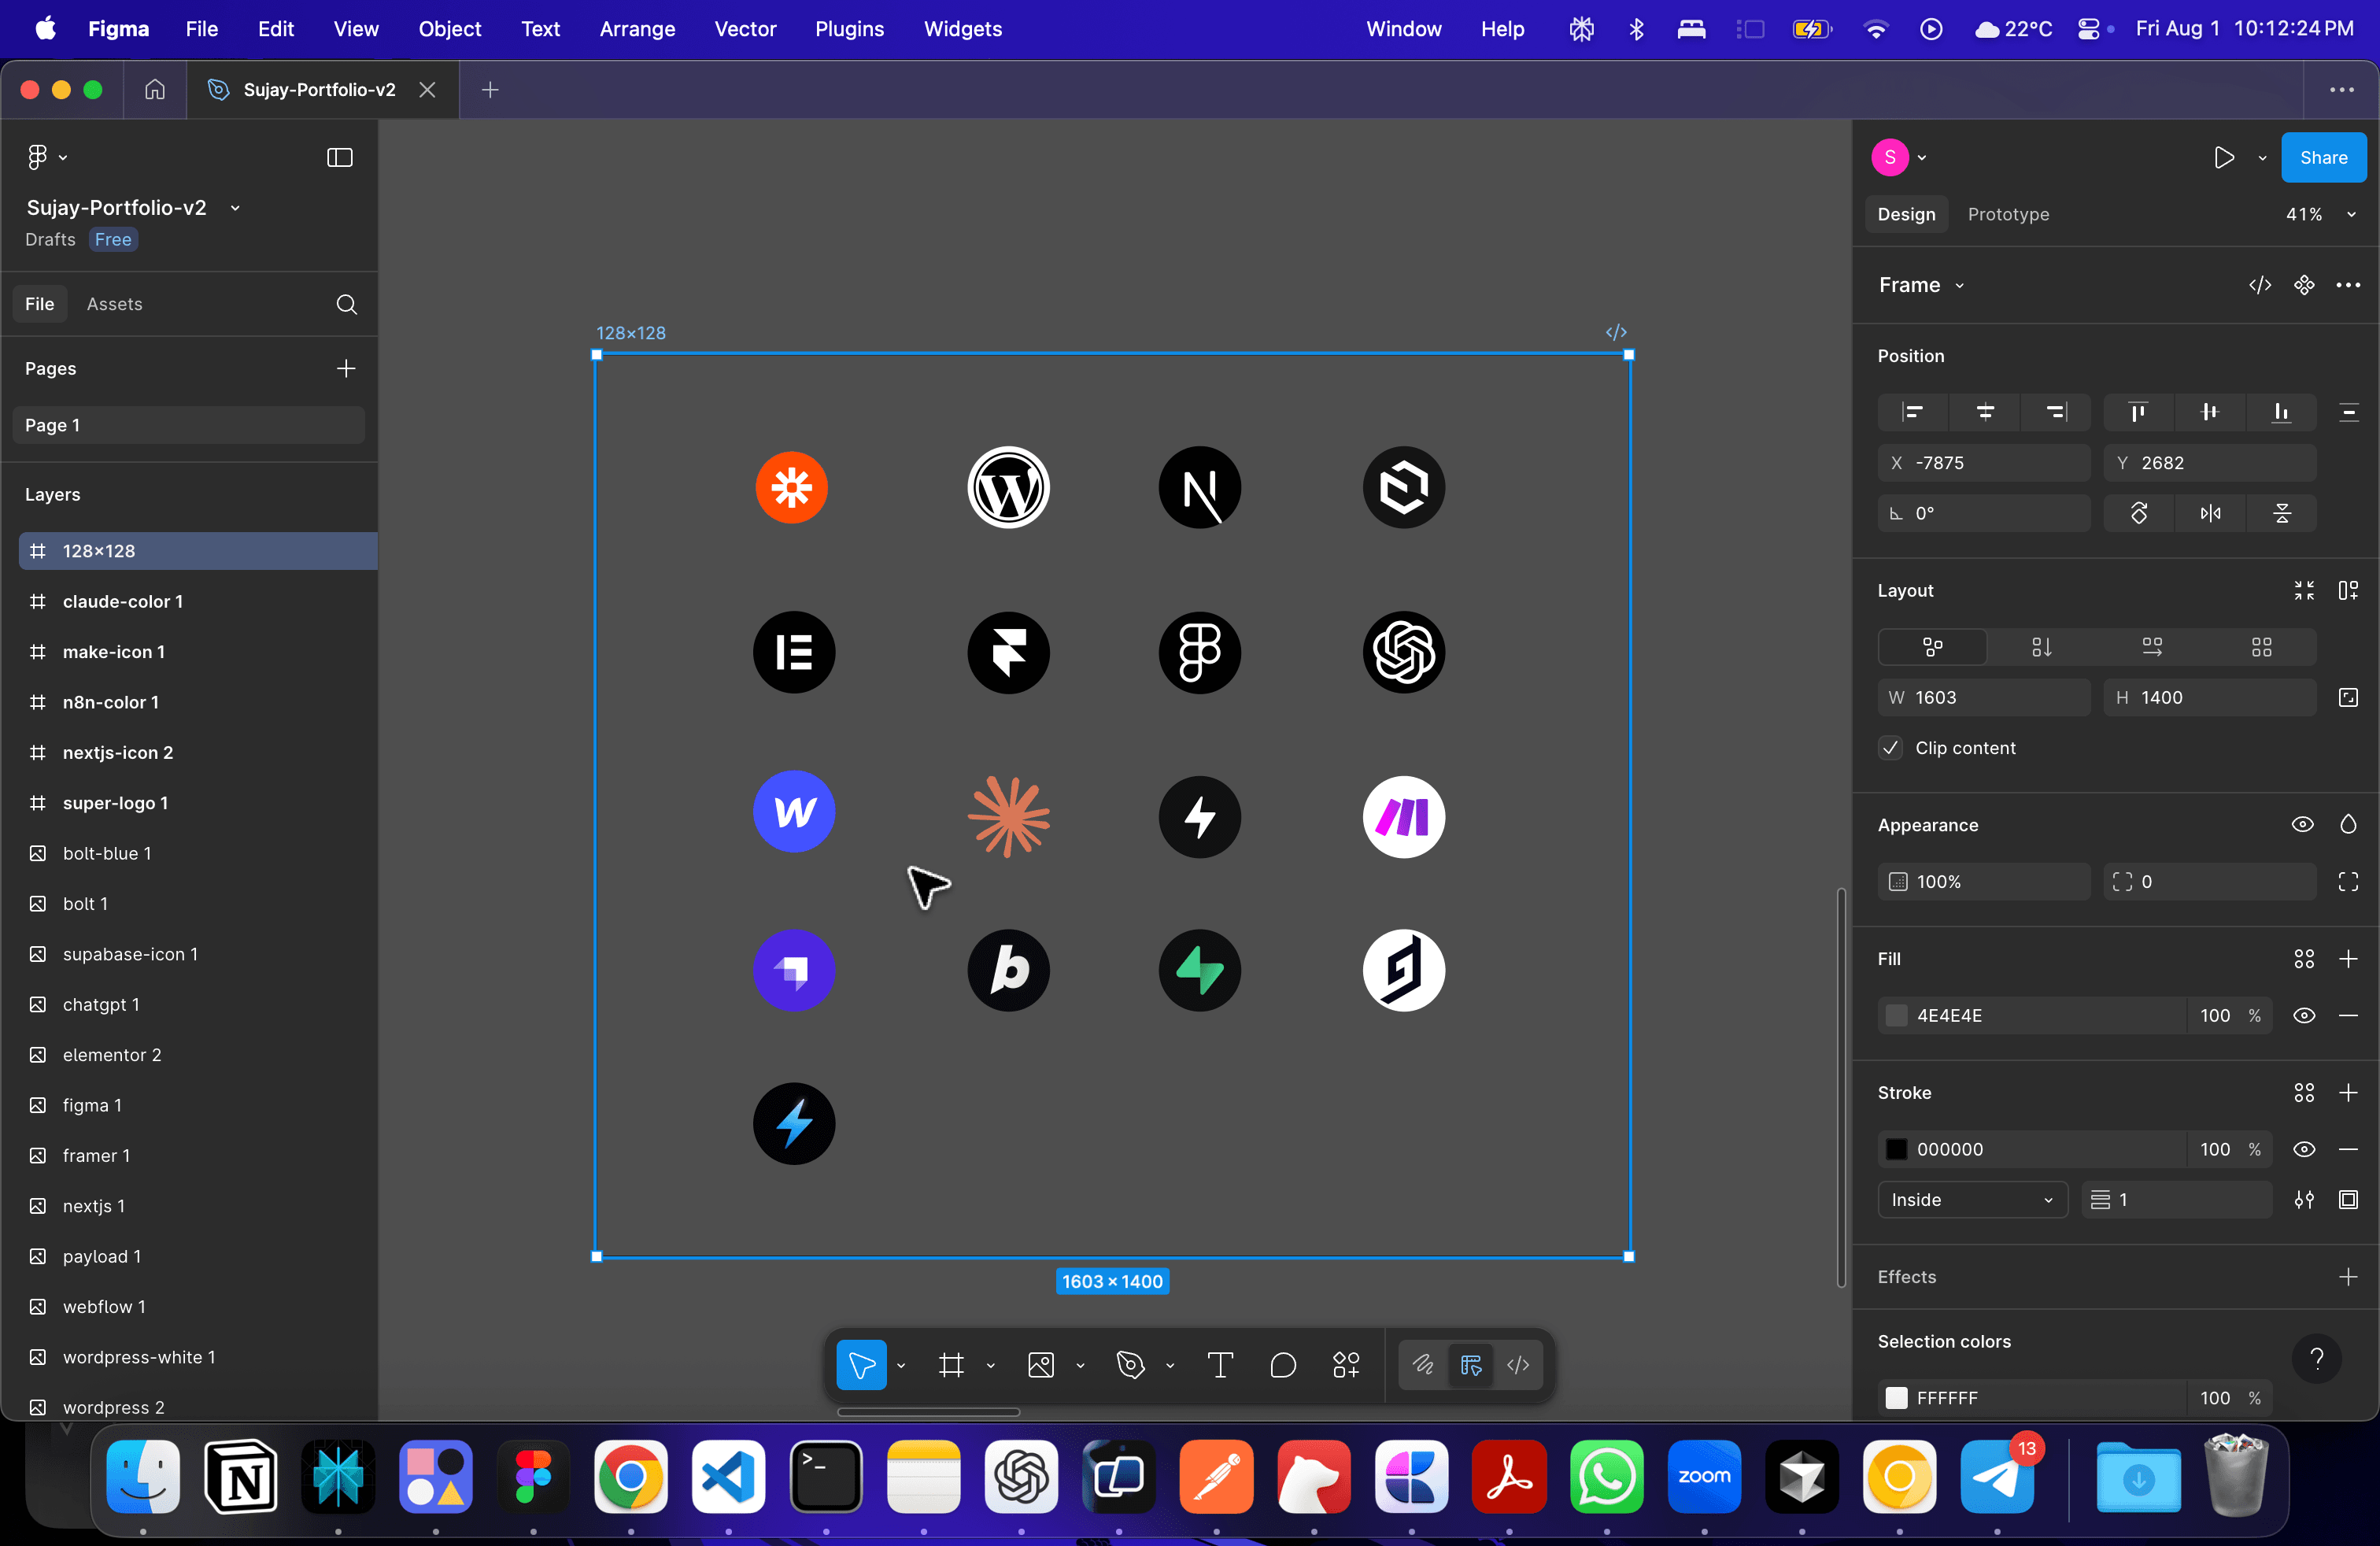The image size is (2380, 1546).
Task: Click search icon in left panel
Action: pyautogui.click(x=346, y=304)
